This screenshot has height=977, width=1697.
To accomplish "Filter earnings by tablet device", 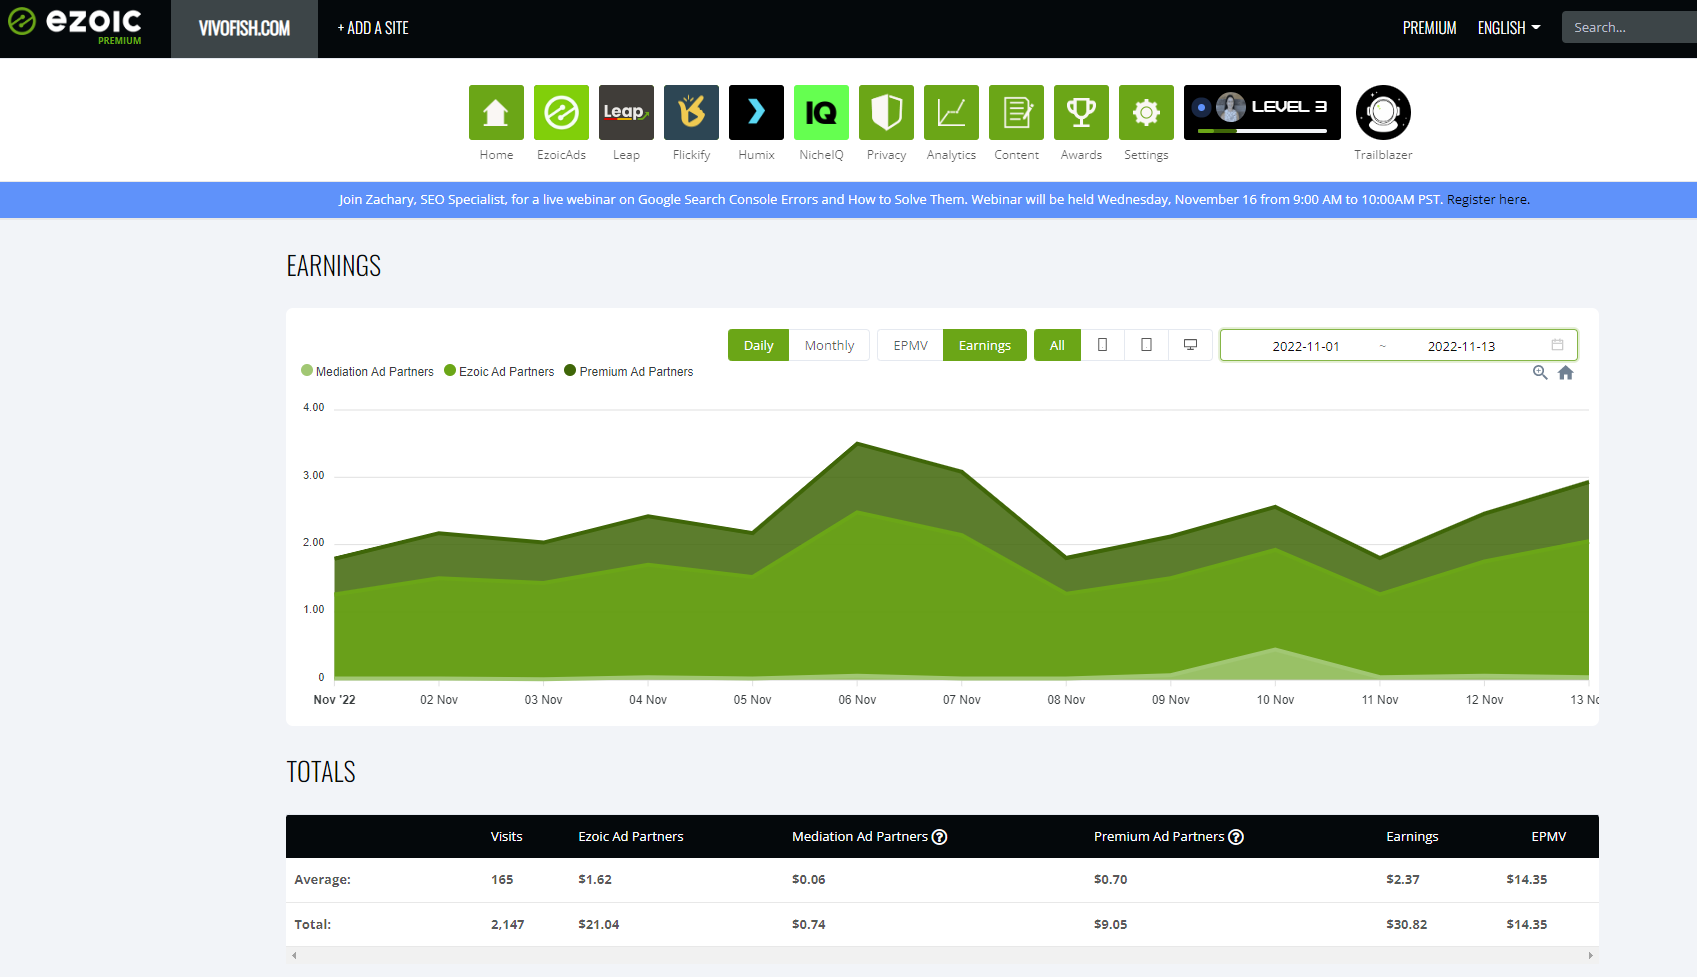I will pos(1146,345).
